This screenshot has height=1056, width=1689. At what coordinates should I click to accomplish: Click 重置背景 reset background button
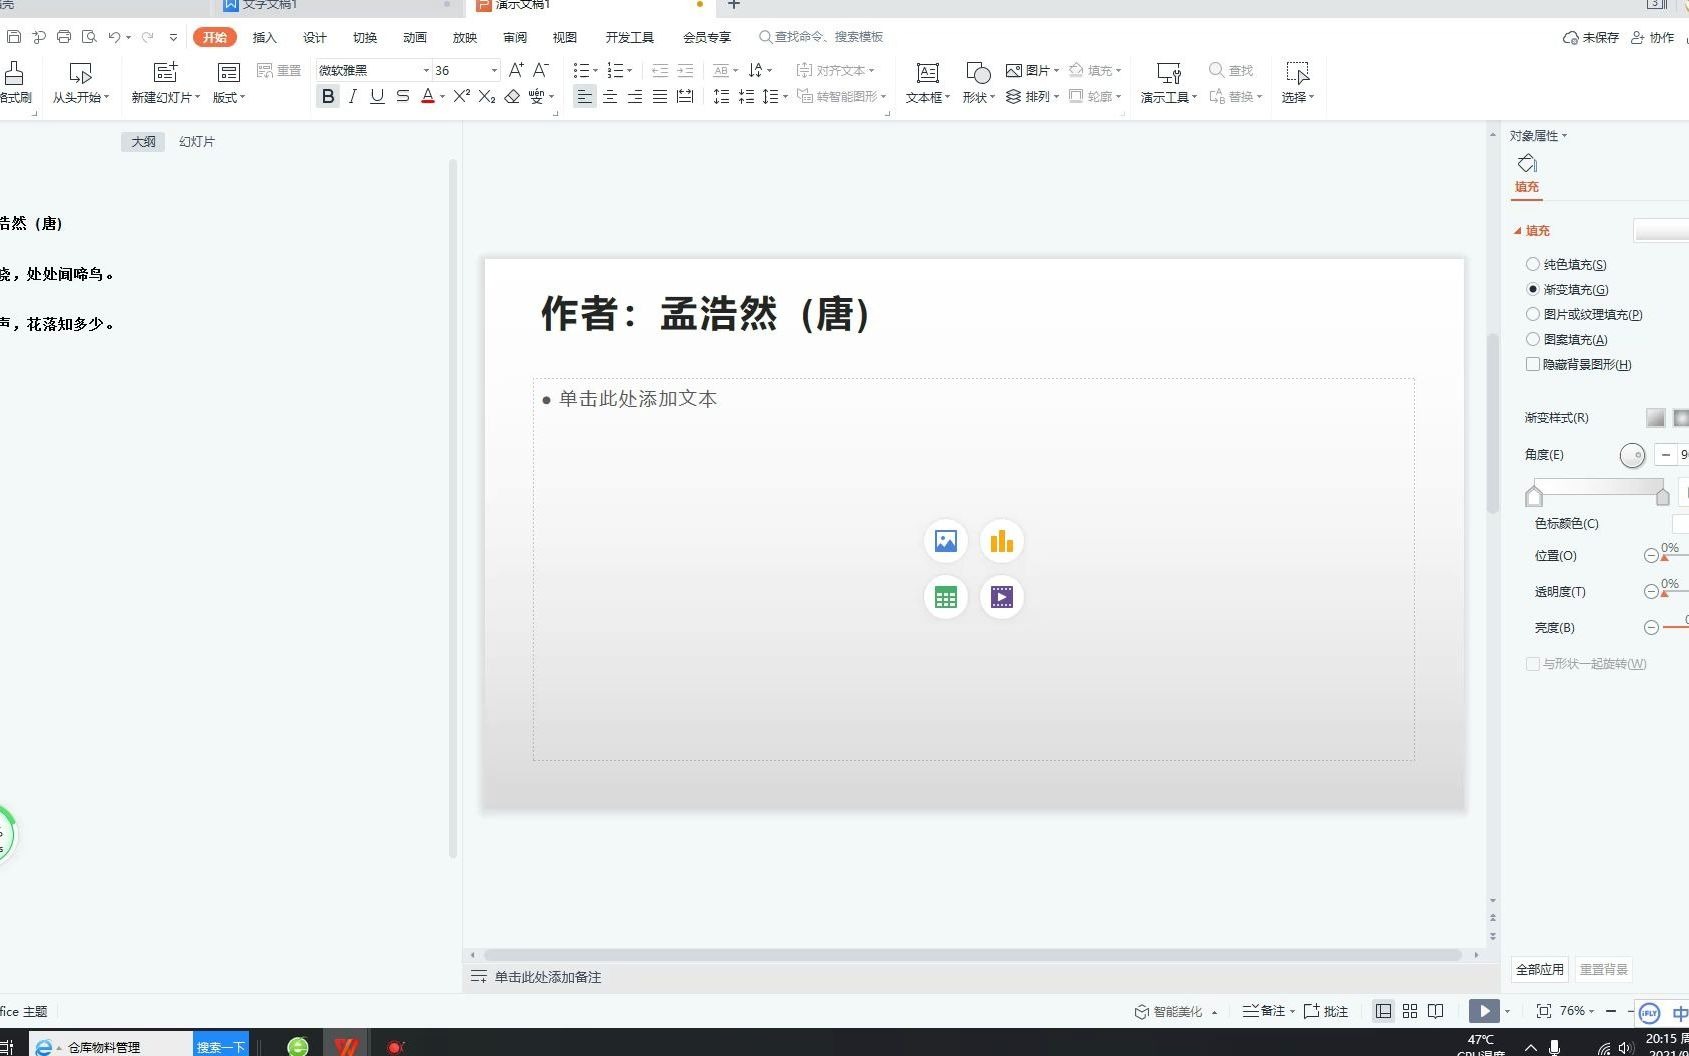1604,969
